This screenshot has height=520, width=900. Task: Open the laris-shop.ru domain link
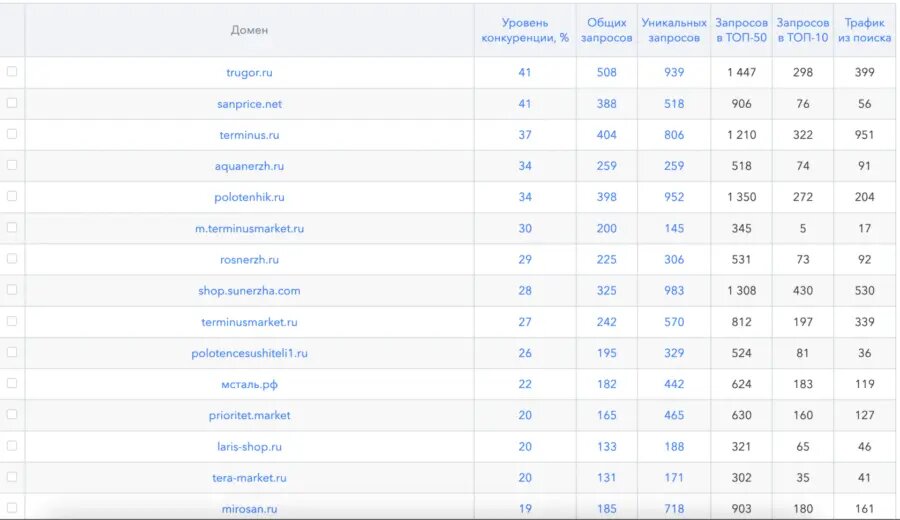[x=249, y=447]
